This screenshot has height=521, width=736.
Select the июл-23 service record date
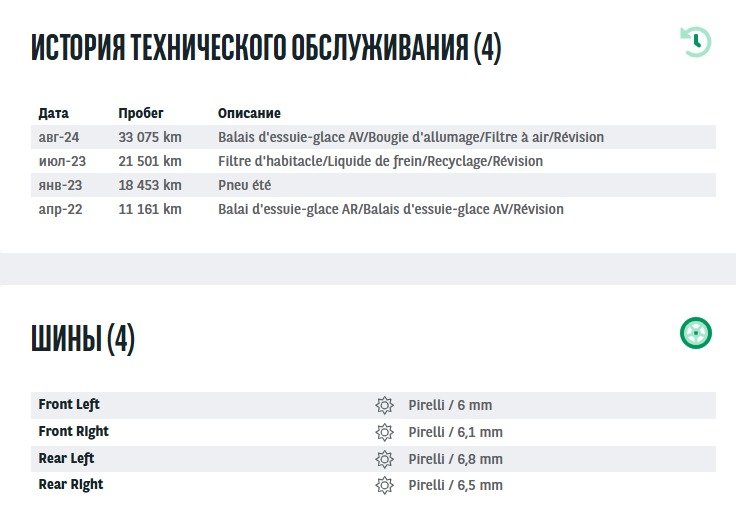[62, 161]
